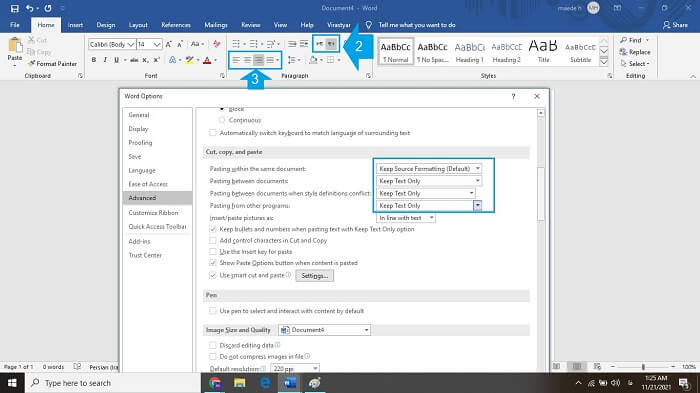Check Do not compress images in file
The width and height of the screenshot is (700, 393).
click(213, 356)
